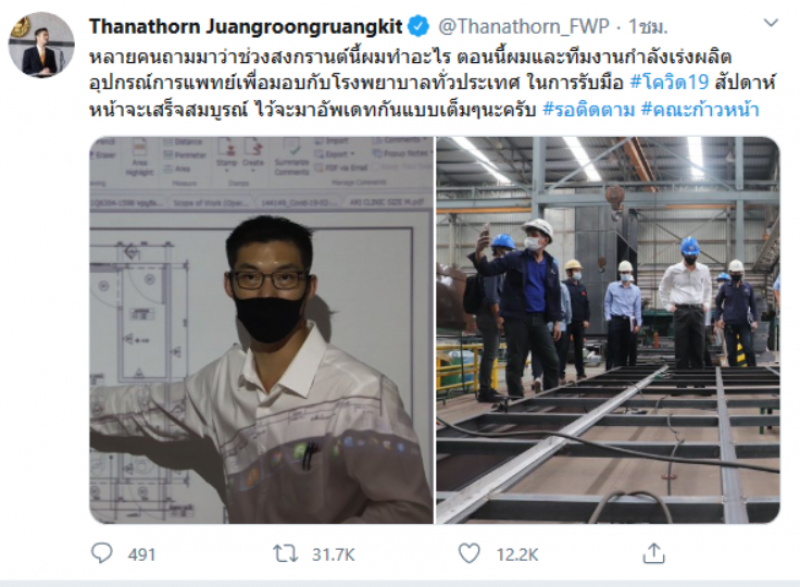View the factory workers photo
Screen dimensions: 800x587
(x=608, y=330)
